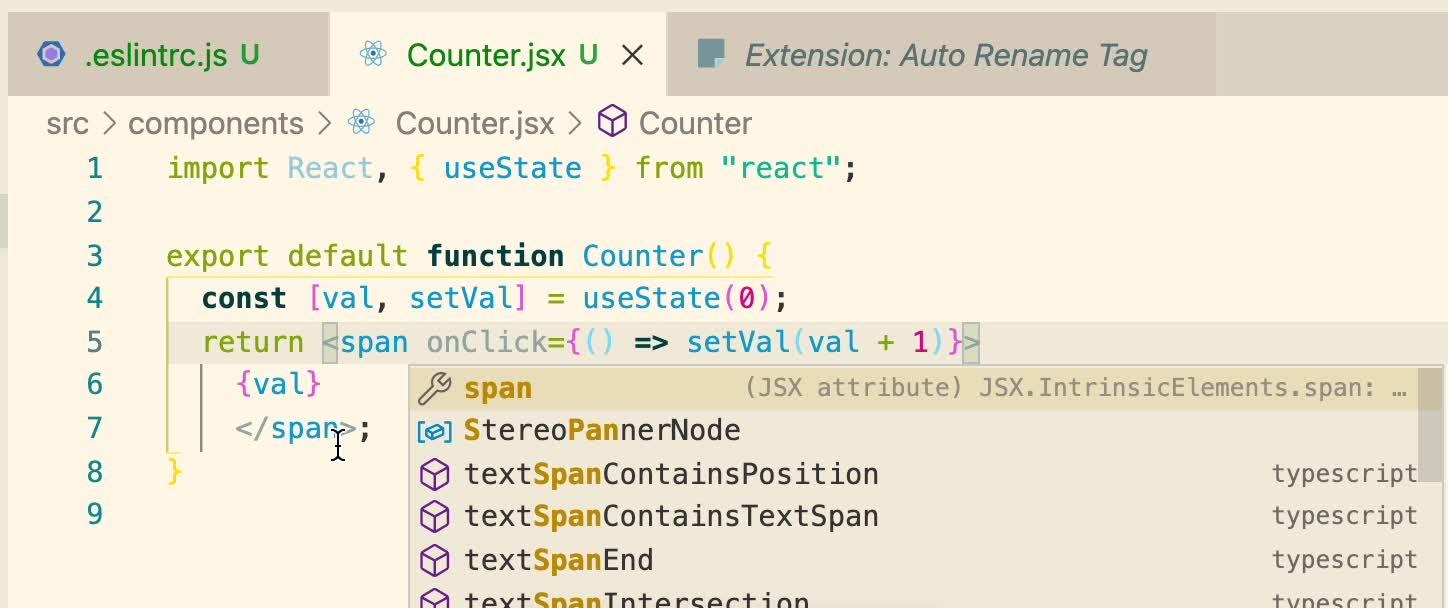The height and width of the screenshot is (608, 1448).
Task: Close the Counter.jsx editor tab
Action: pyautogui.click(x=633, y=56)
